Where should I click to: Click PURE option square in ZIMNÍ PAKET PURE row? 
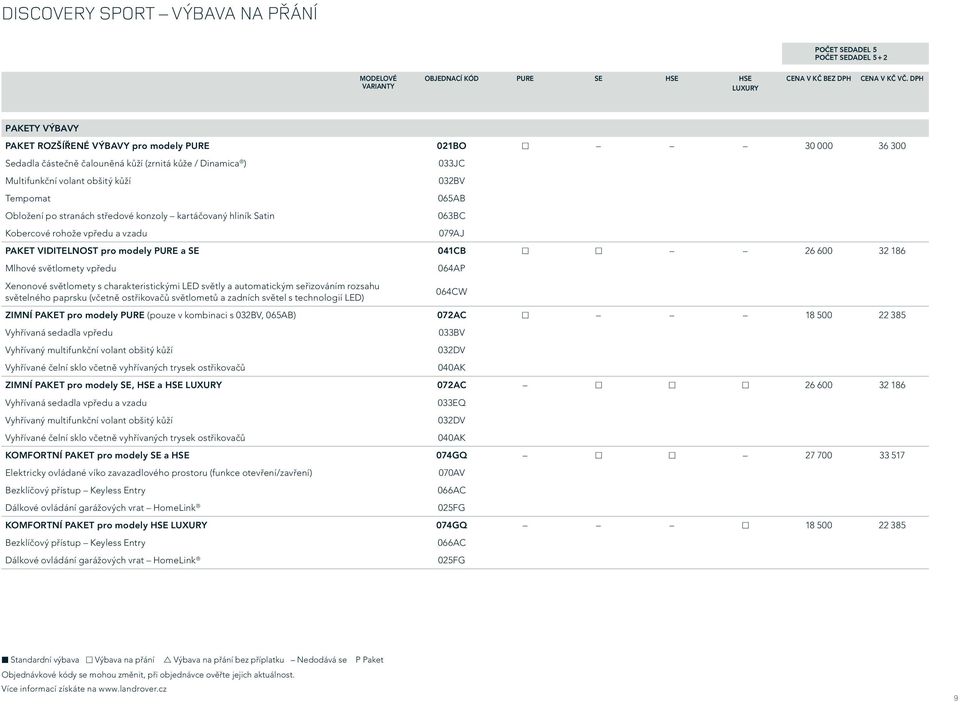click(x=525, y=315)
